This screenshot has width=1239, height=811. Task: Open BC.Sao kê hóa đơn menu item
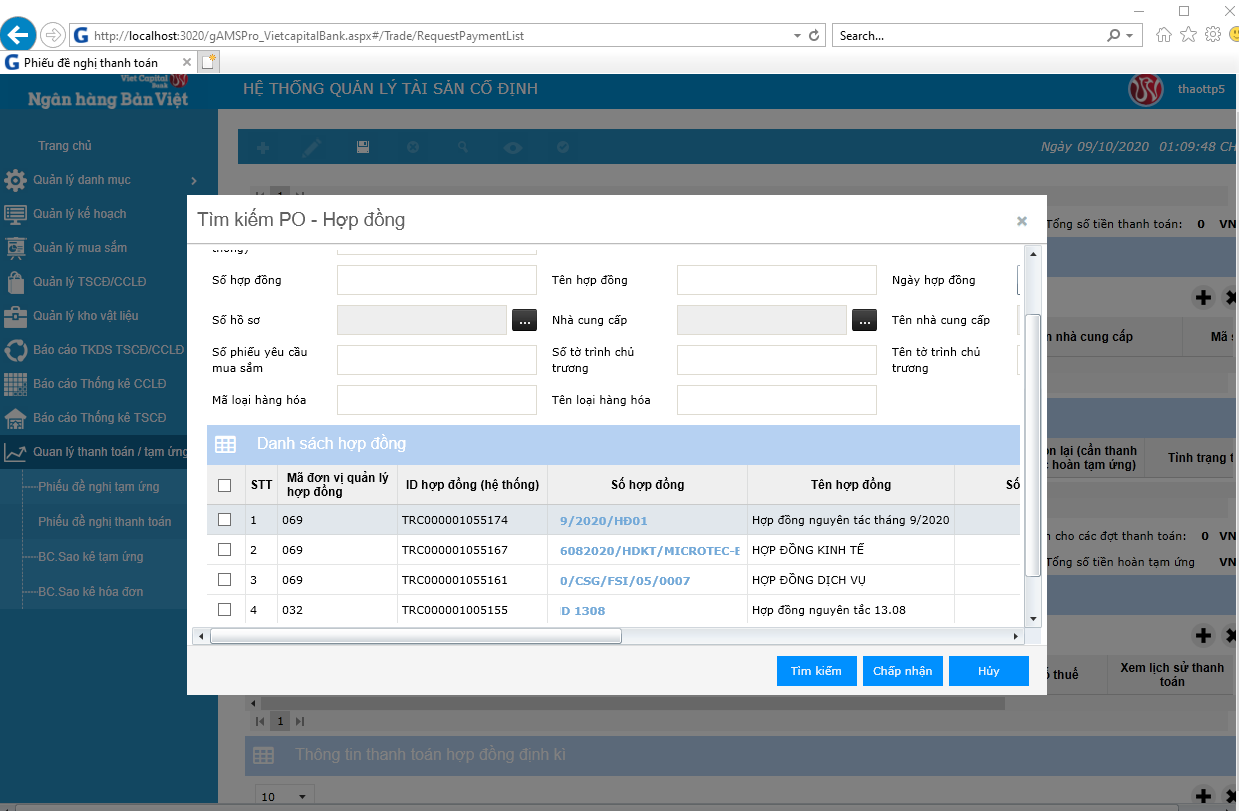90,592
